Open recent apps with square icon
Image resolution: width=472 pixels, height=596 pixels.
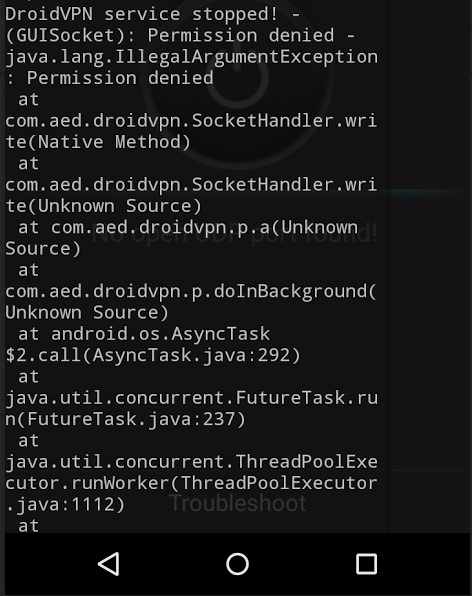(366, 564)
